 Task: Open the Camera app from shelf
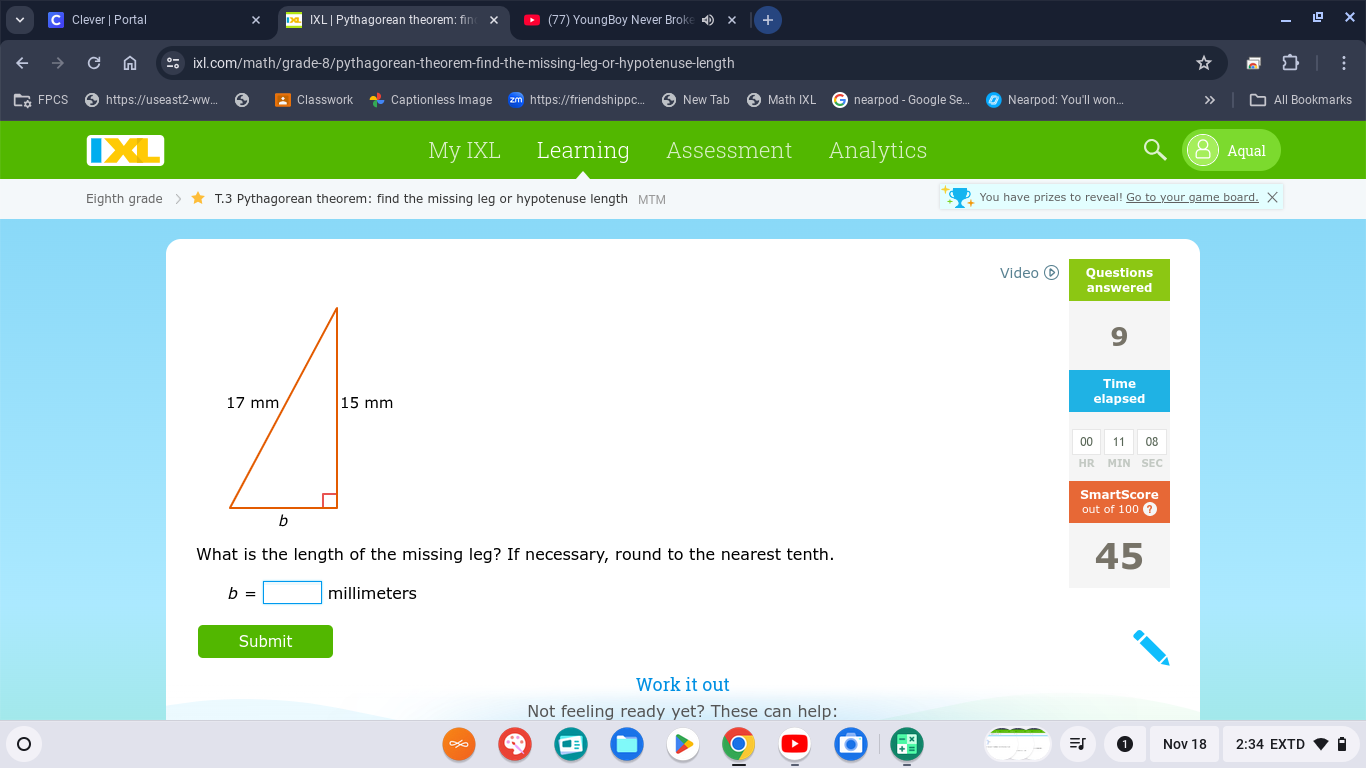[851, 744]
